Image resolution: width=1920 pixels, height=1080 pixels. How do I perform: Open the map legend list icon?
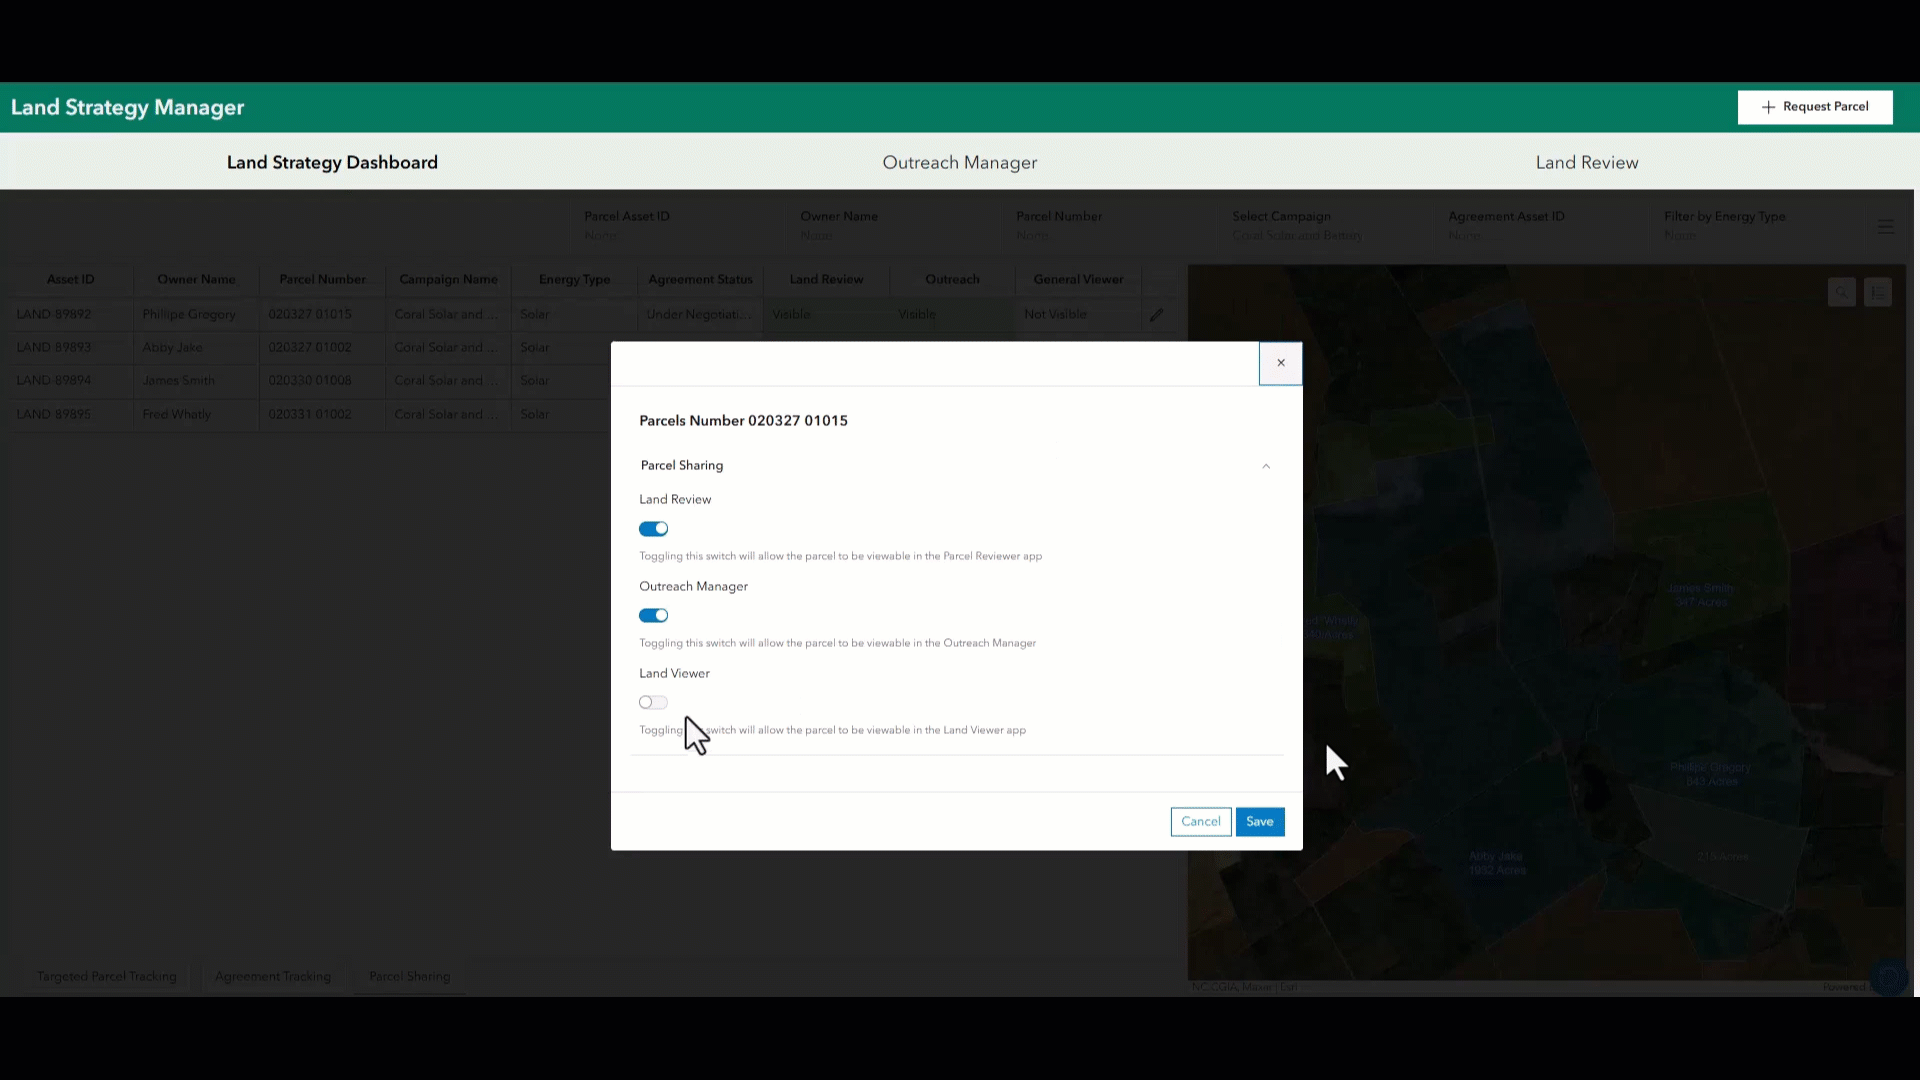click(x=1878, y=292)
